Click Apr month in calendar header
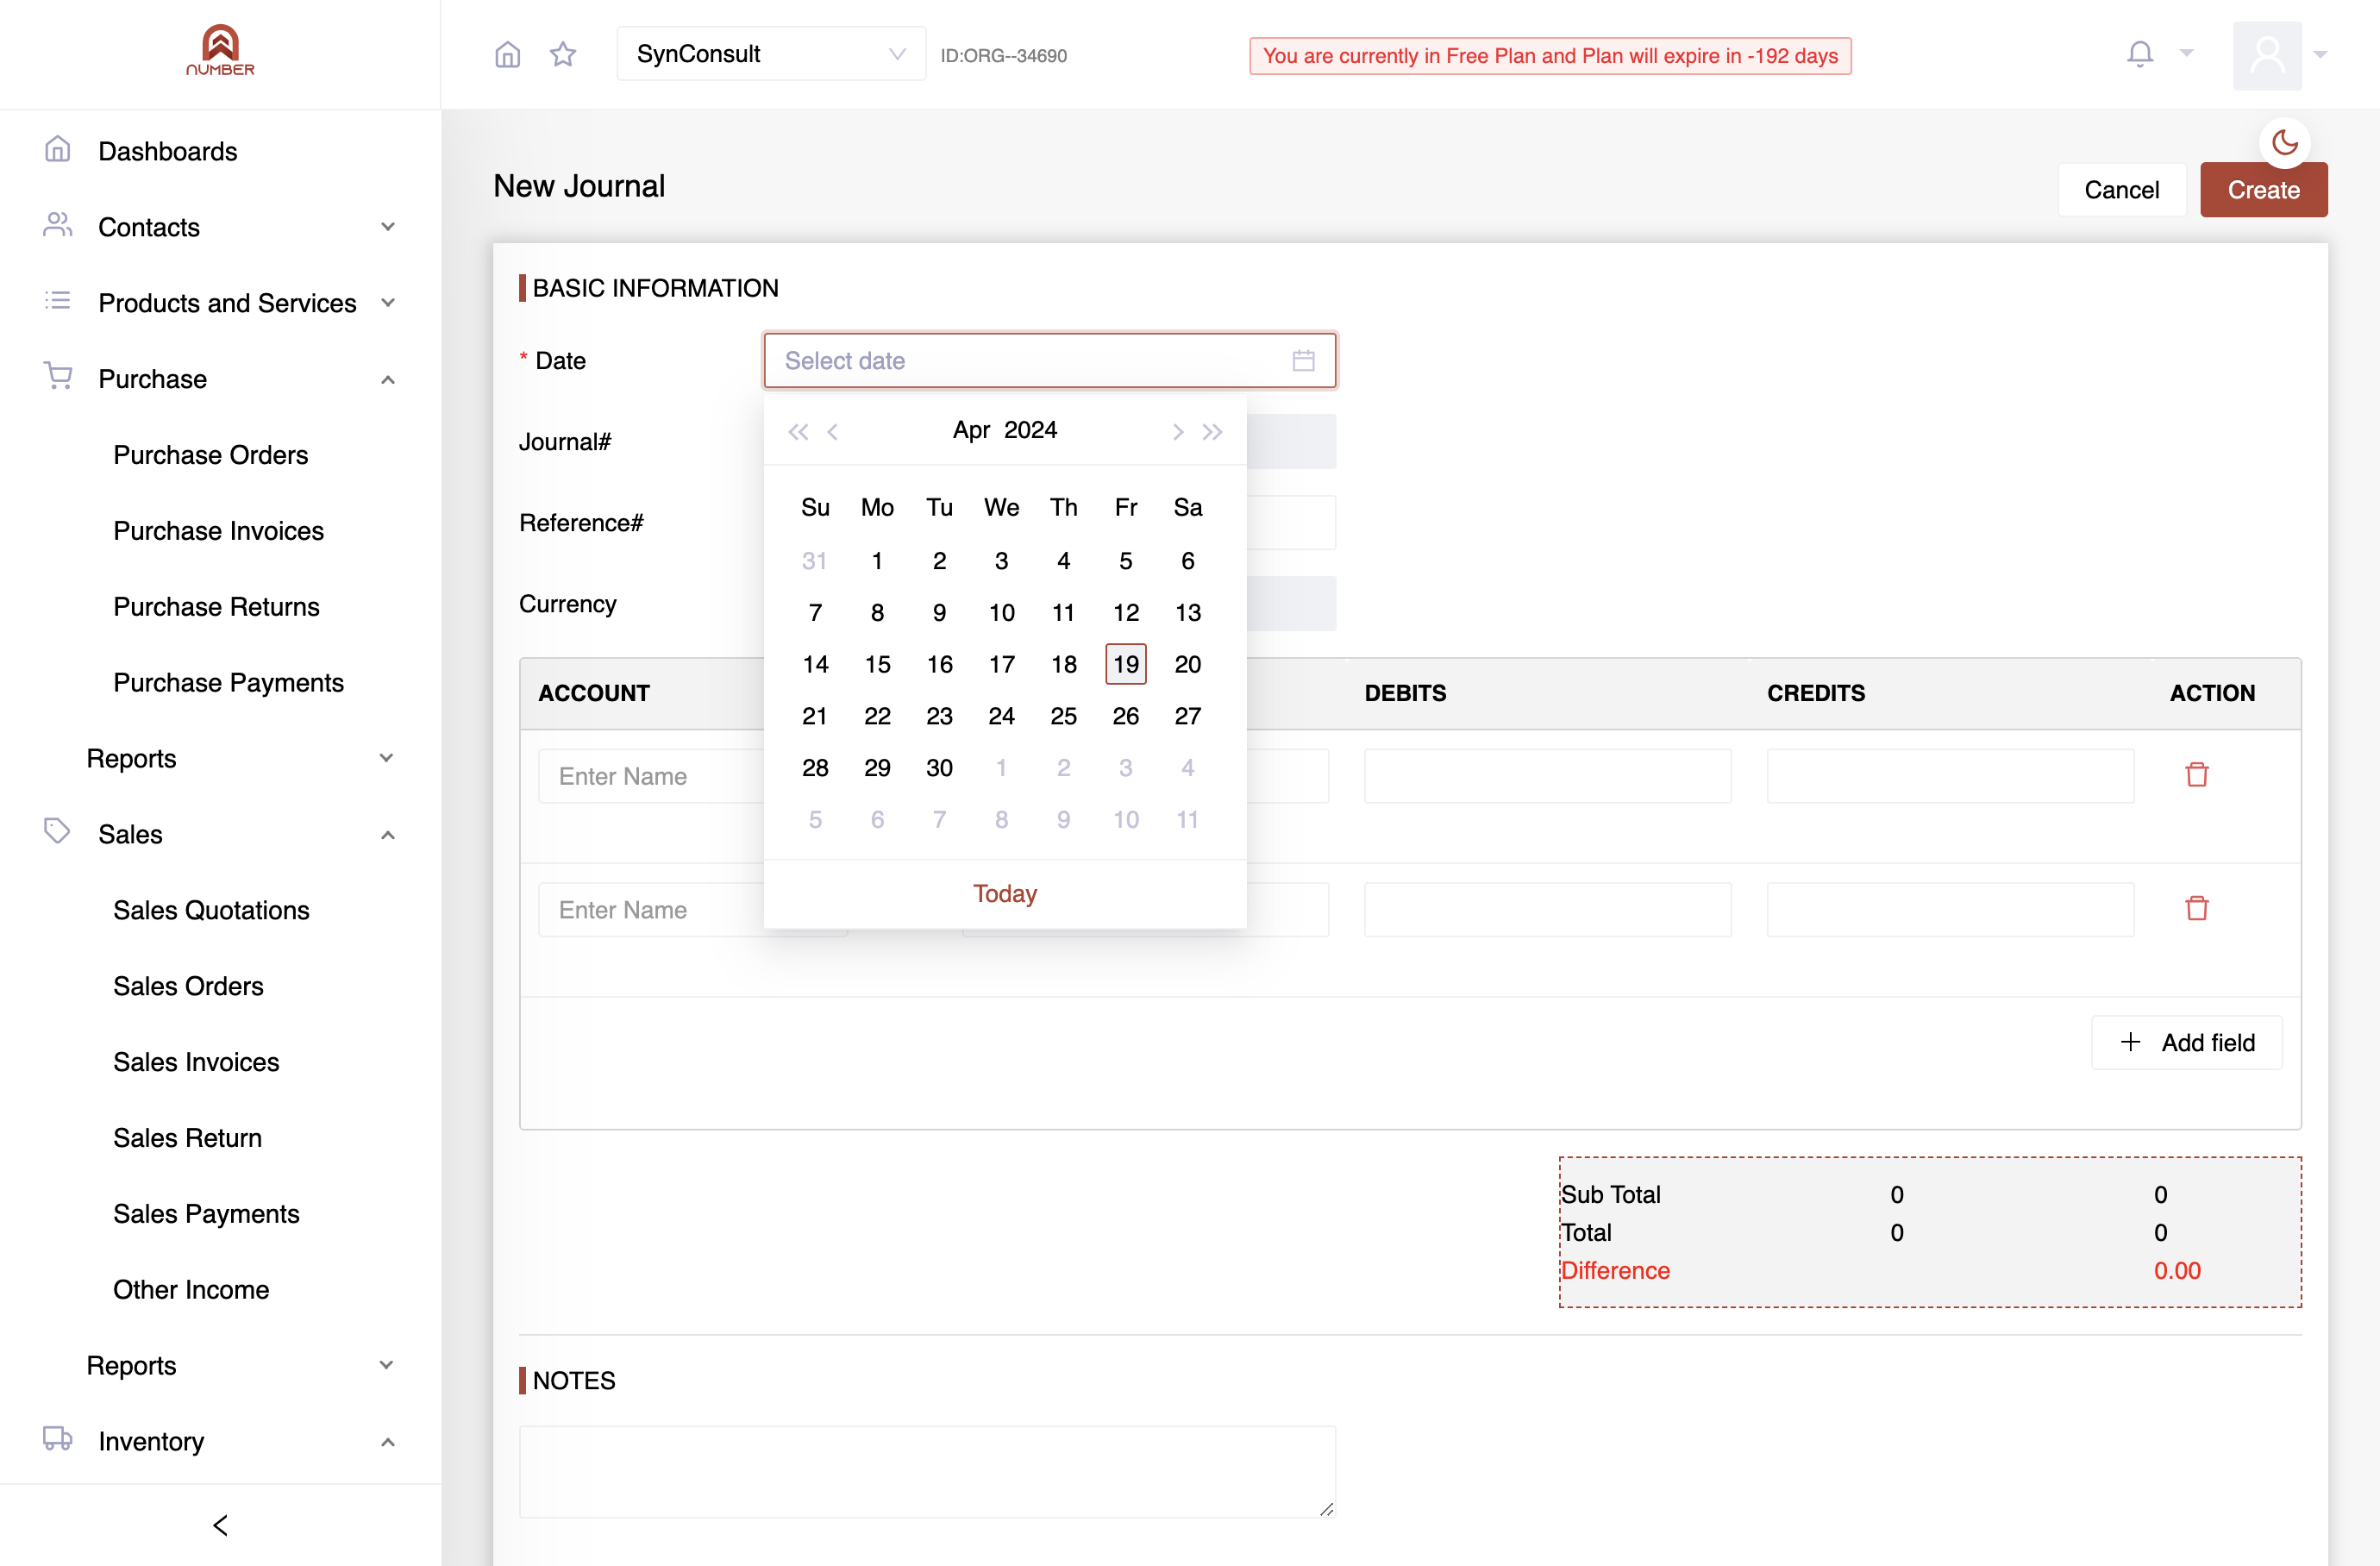This screenshot has width=2380, height=1566. point(971,430)
